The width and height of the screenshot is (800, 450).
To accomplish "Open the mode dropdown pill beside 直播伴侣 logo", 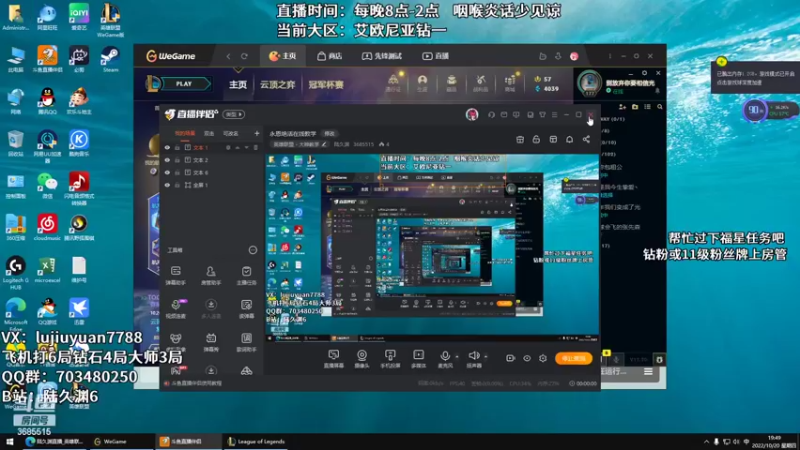I will (234, 114).
